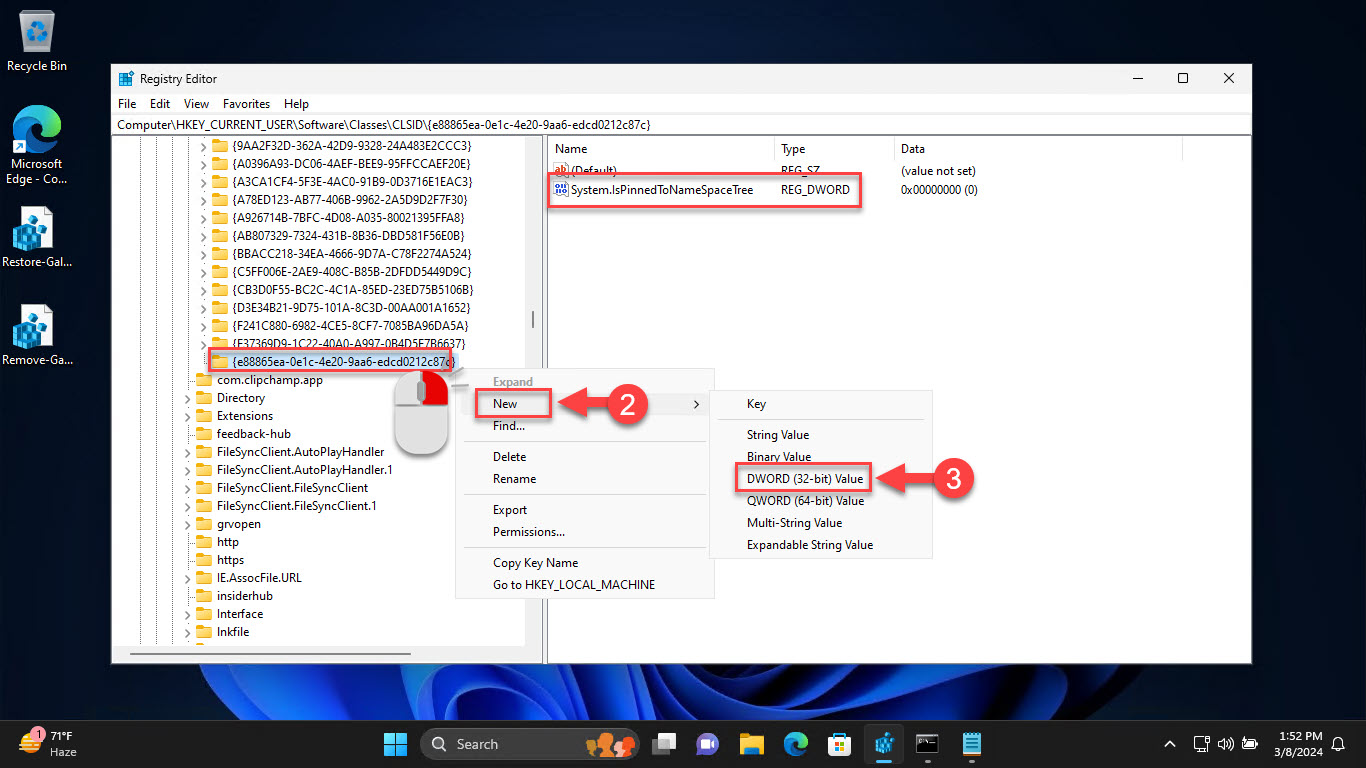1366x768 pixels.
Task: Select the System.IsPinnedToNameSpaceTree DWORD value icon
Action: click(x=561, y=189)
